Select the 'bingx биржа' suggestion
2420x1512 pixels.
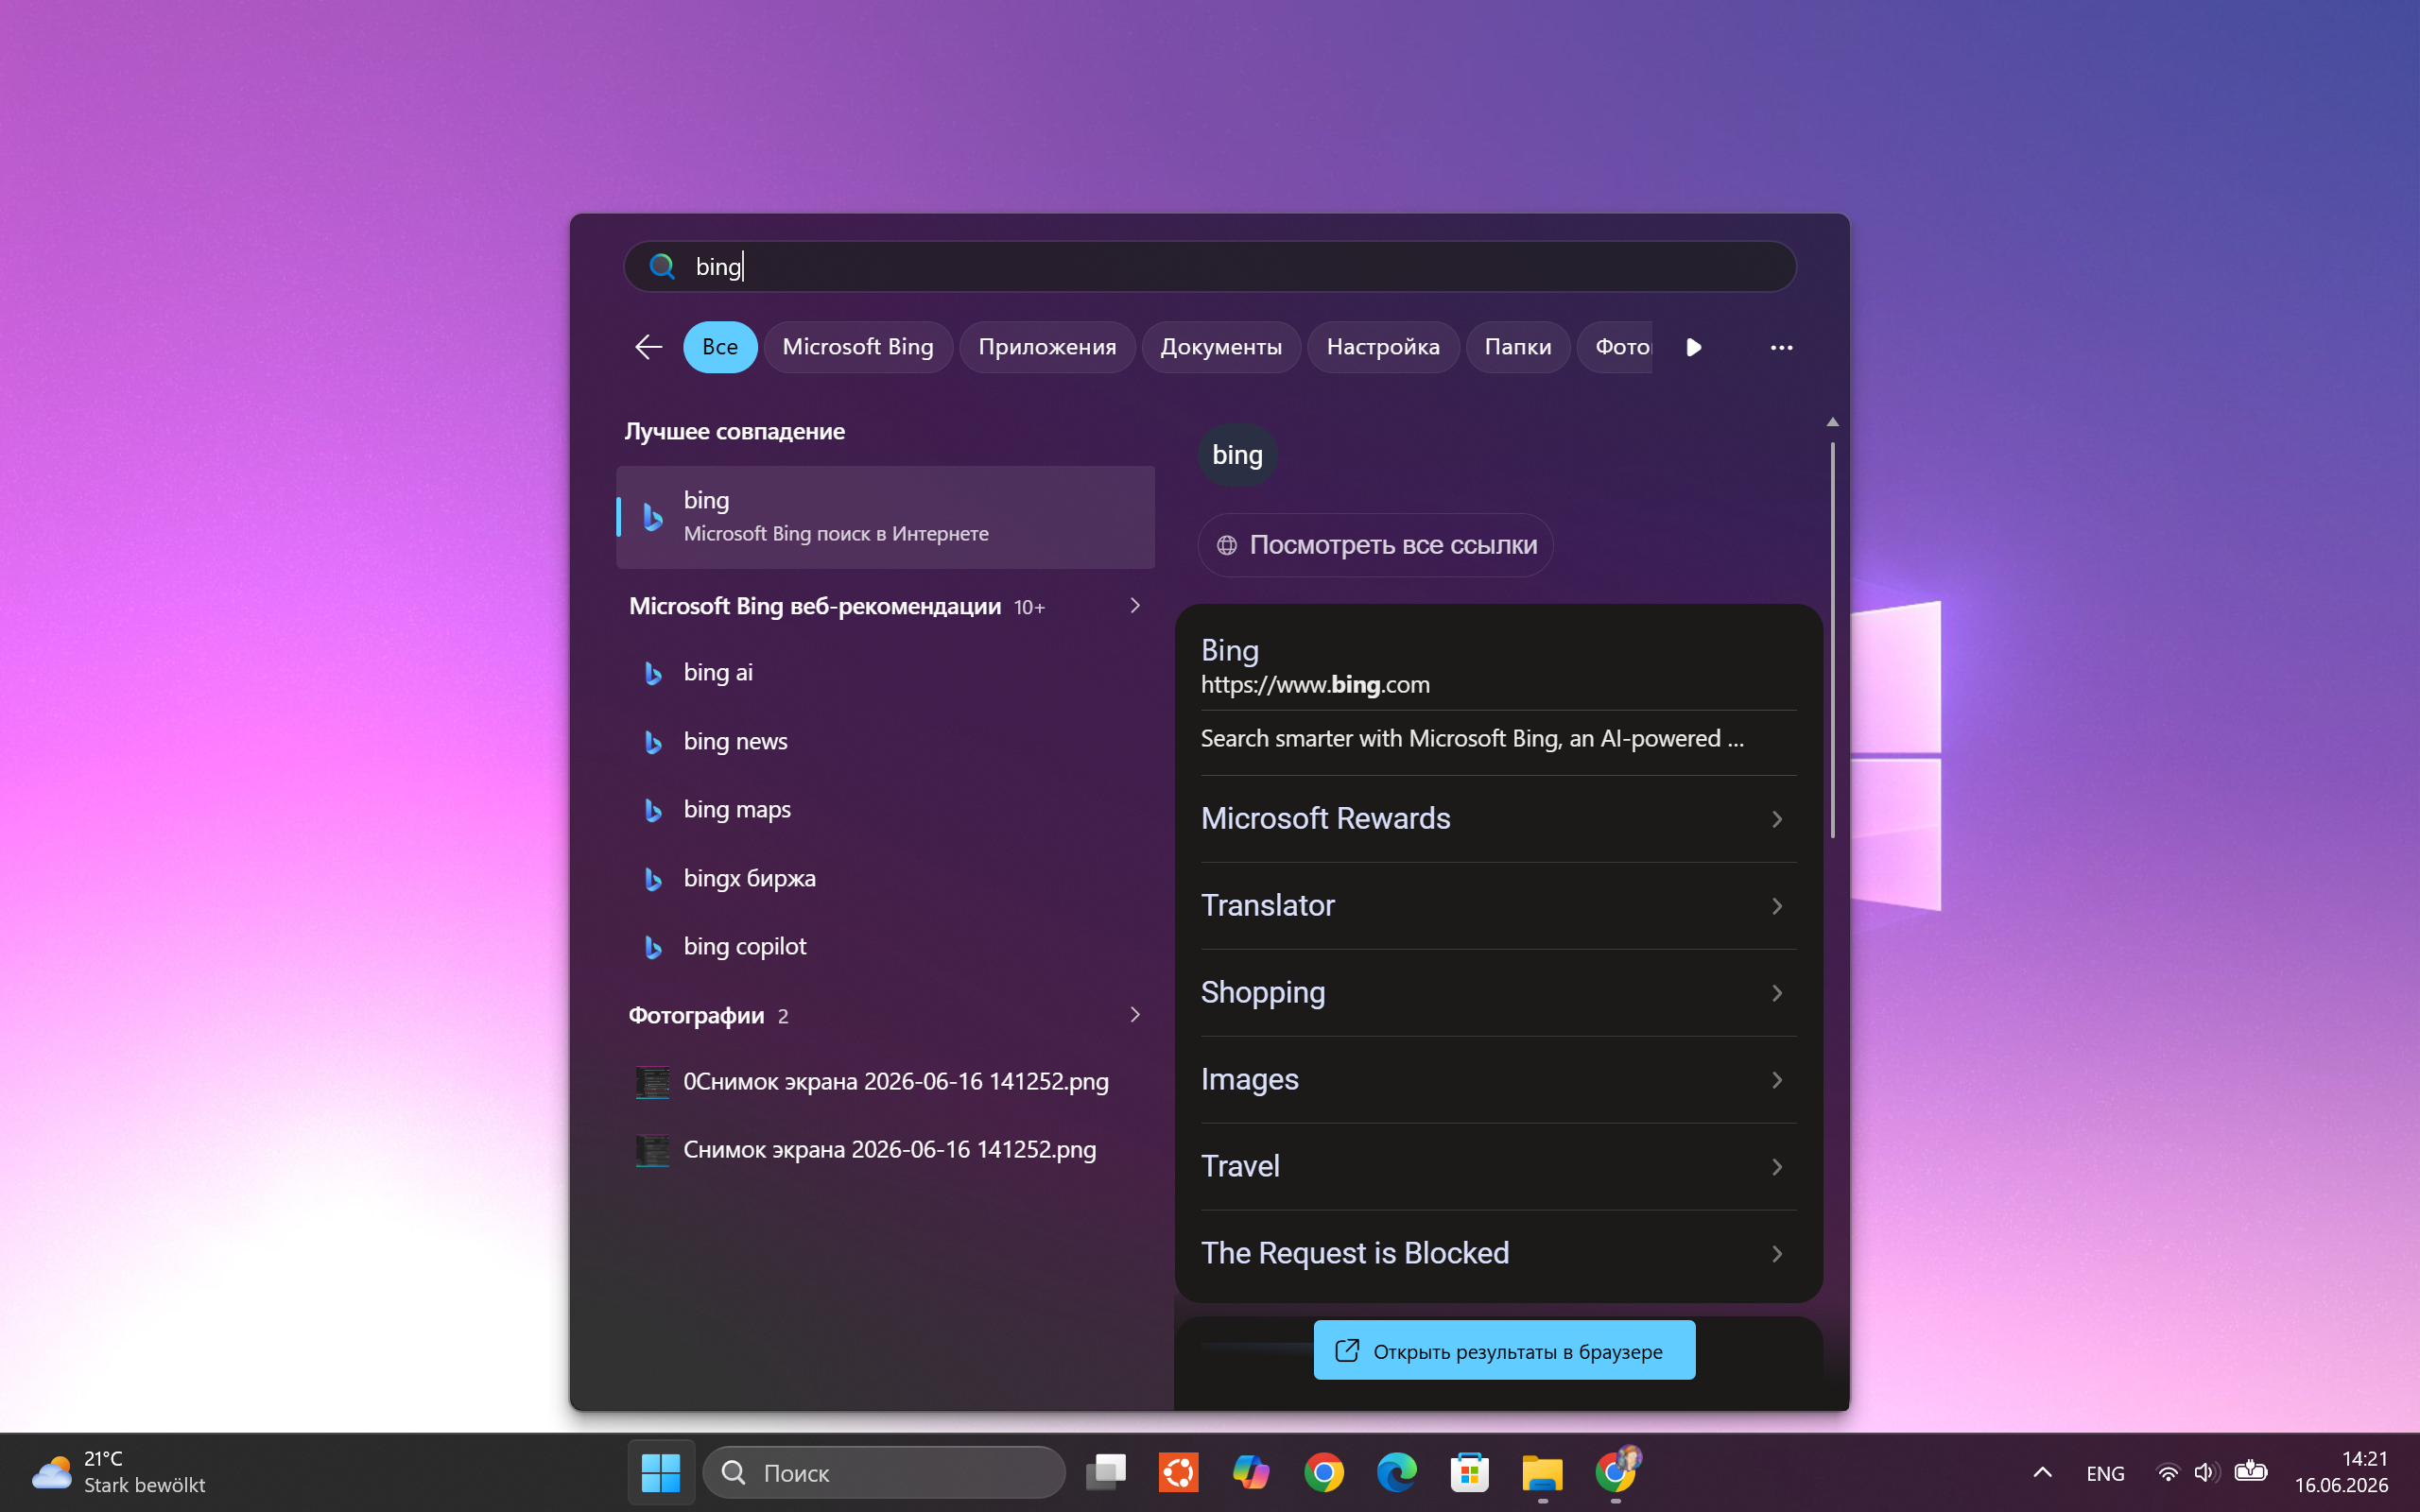coord(886,879)
